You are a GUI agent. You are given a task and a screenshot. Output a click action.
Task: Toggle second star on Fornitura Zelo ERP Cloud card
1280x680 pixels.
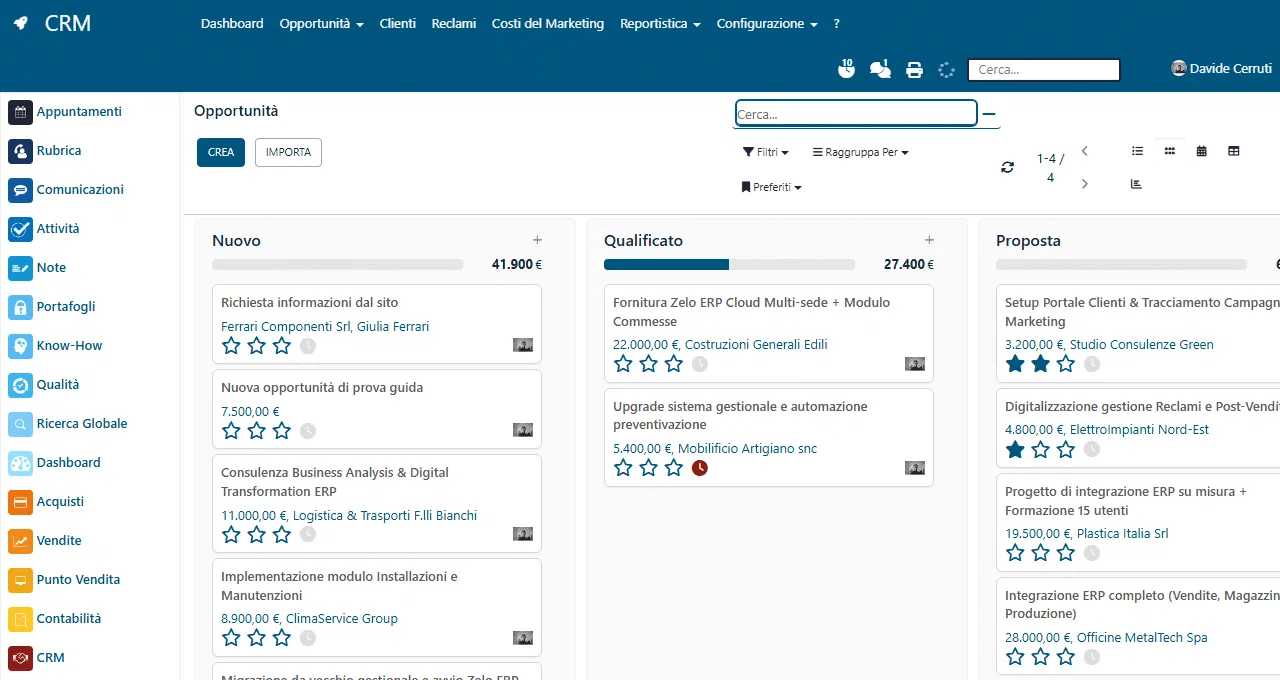(649, 363)
